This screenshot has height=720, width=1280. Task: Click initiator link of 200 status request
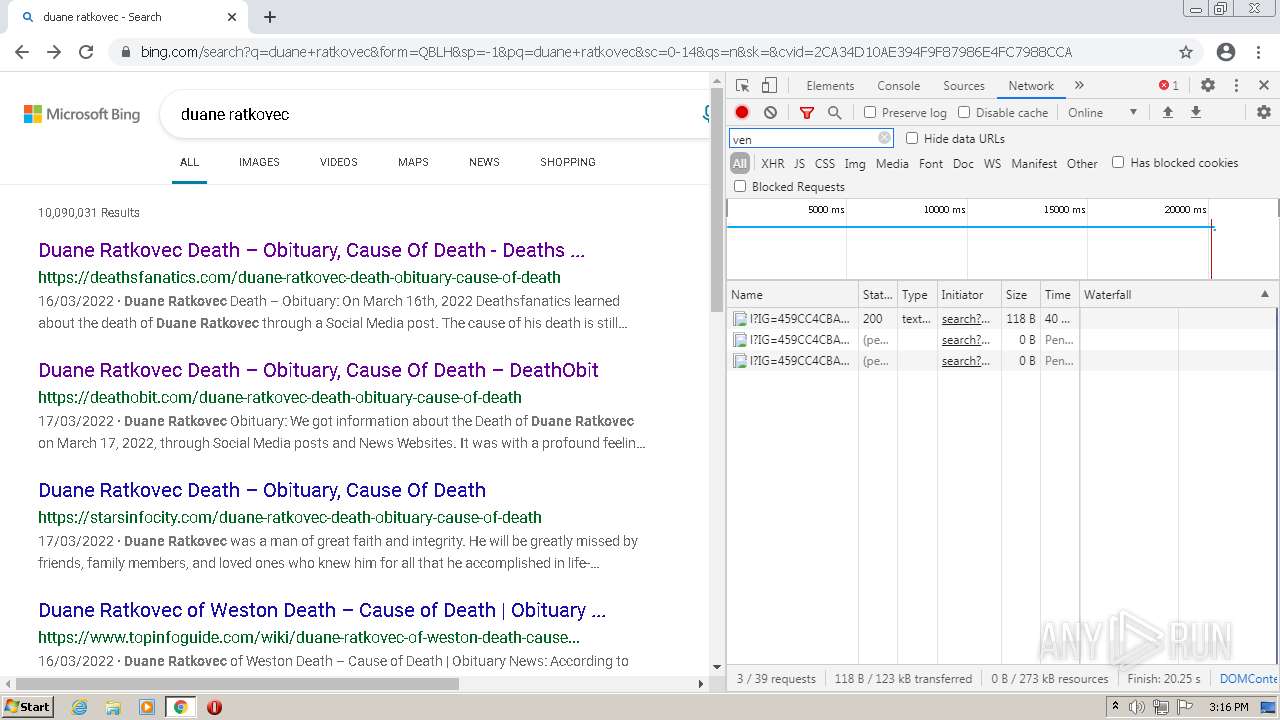pyautogui.click(x=966, y=319)
